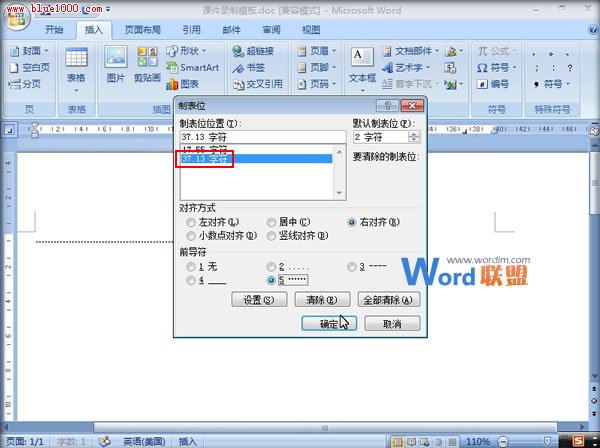Click the 全部清除 button
600x448 pixels.
[x=388, y=300]
